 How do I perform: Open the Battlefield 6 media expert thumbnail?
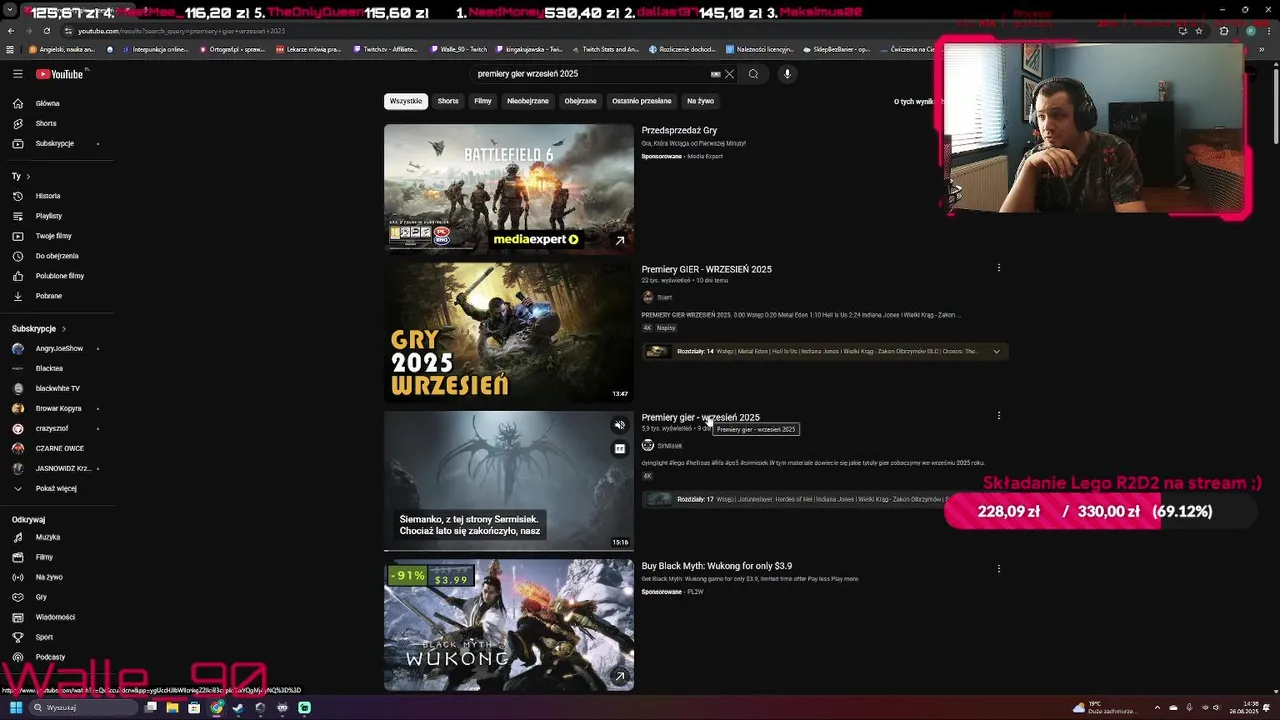[x=509, y=187]
